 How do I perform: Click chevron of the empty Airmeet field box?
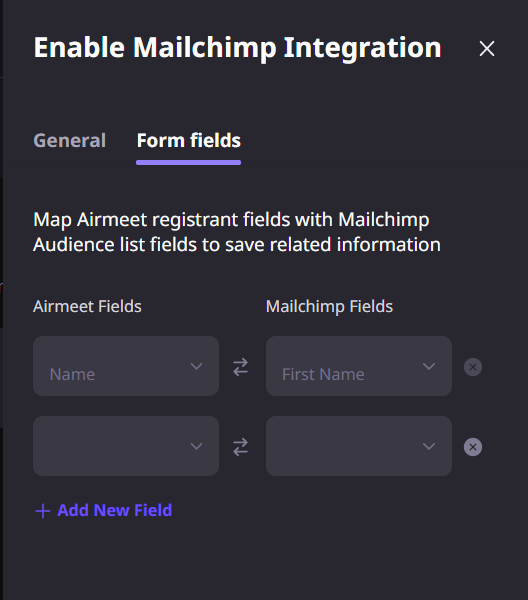pos(196,447)
